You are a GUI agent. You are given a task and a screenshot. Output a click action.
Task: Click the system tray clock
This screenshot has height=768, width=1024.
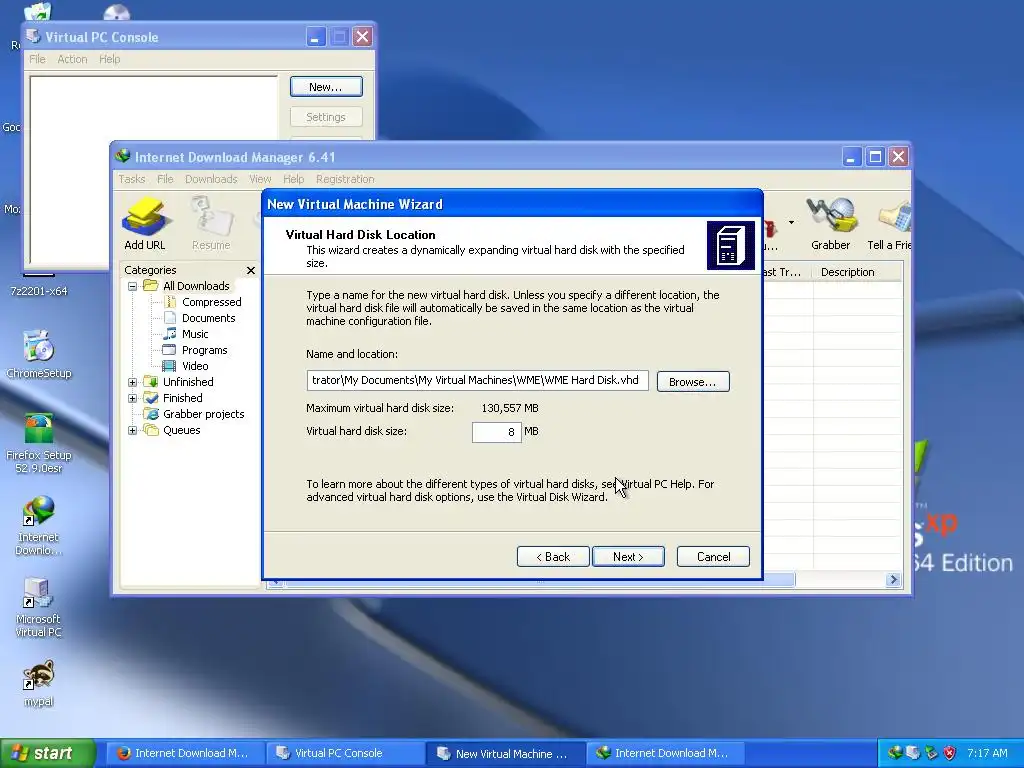pyautogui.click(x=987, y=753)
